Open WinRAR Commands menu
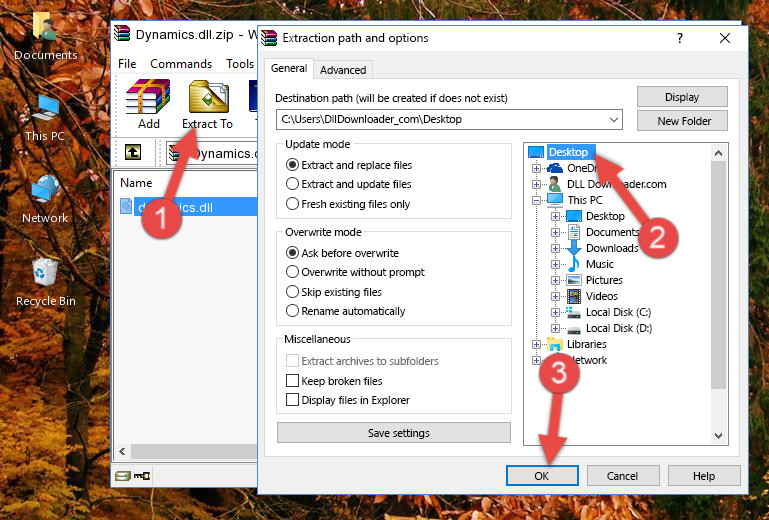The height and width of the screenshot is (520, 769). [181, 64]
